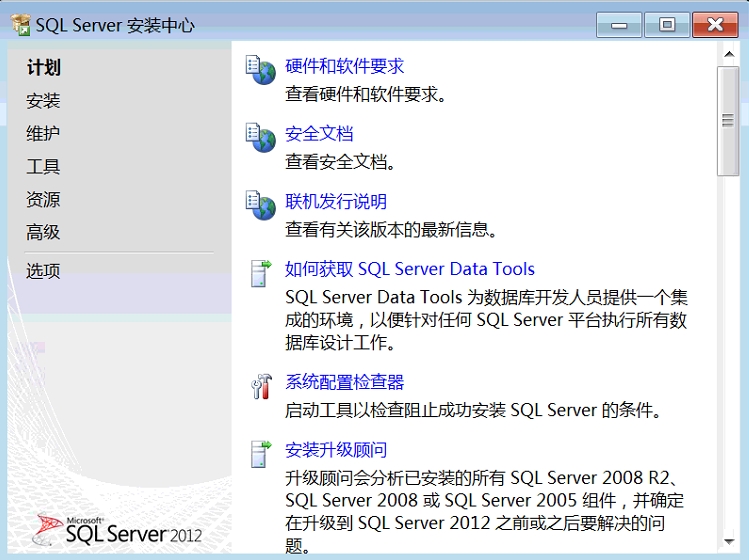Viewport: 749px width, 560px height.
Task: Click the globe icon beside 联机发行说明
Action: tap(260, 205)
